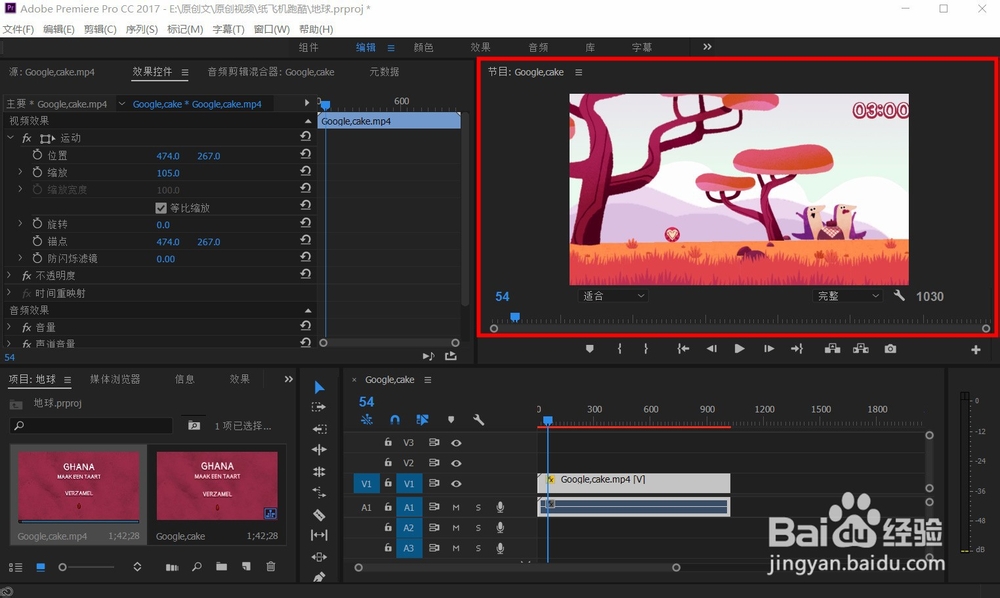Screen dimensions: 1000x598
Task: Select the Slide tool
Action: click(319, 557)
